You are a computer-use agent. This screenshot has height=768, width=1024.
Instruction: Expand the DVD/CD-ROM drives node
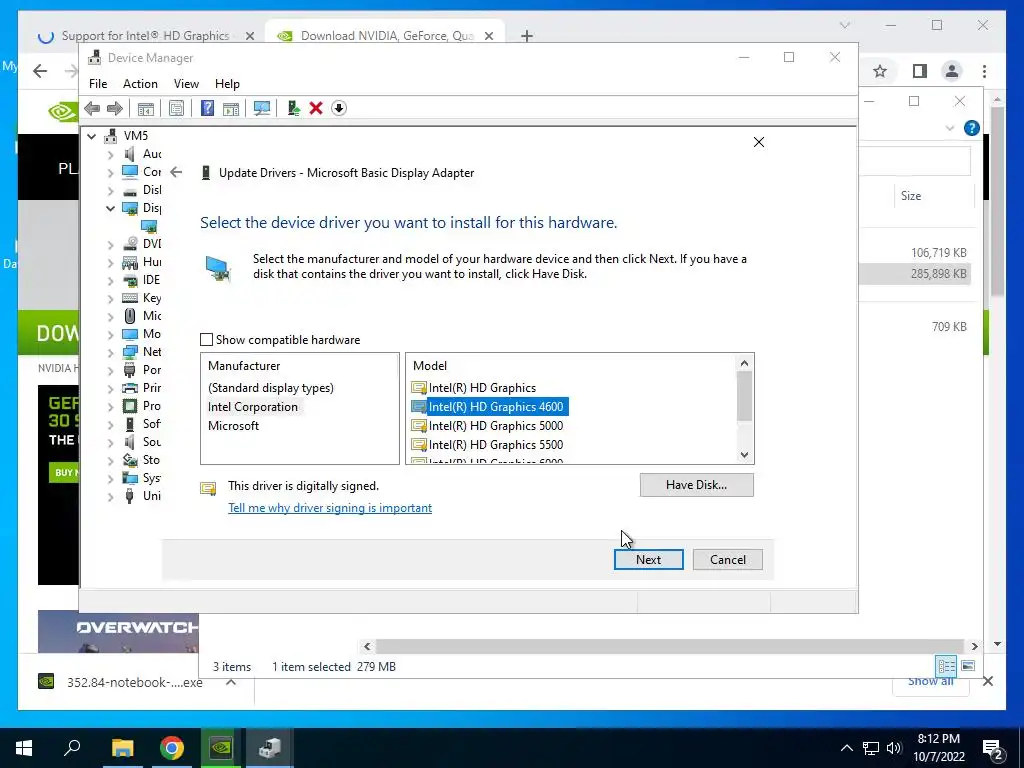(110, 244)
